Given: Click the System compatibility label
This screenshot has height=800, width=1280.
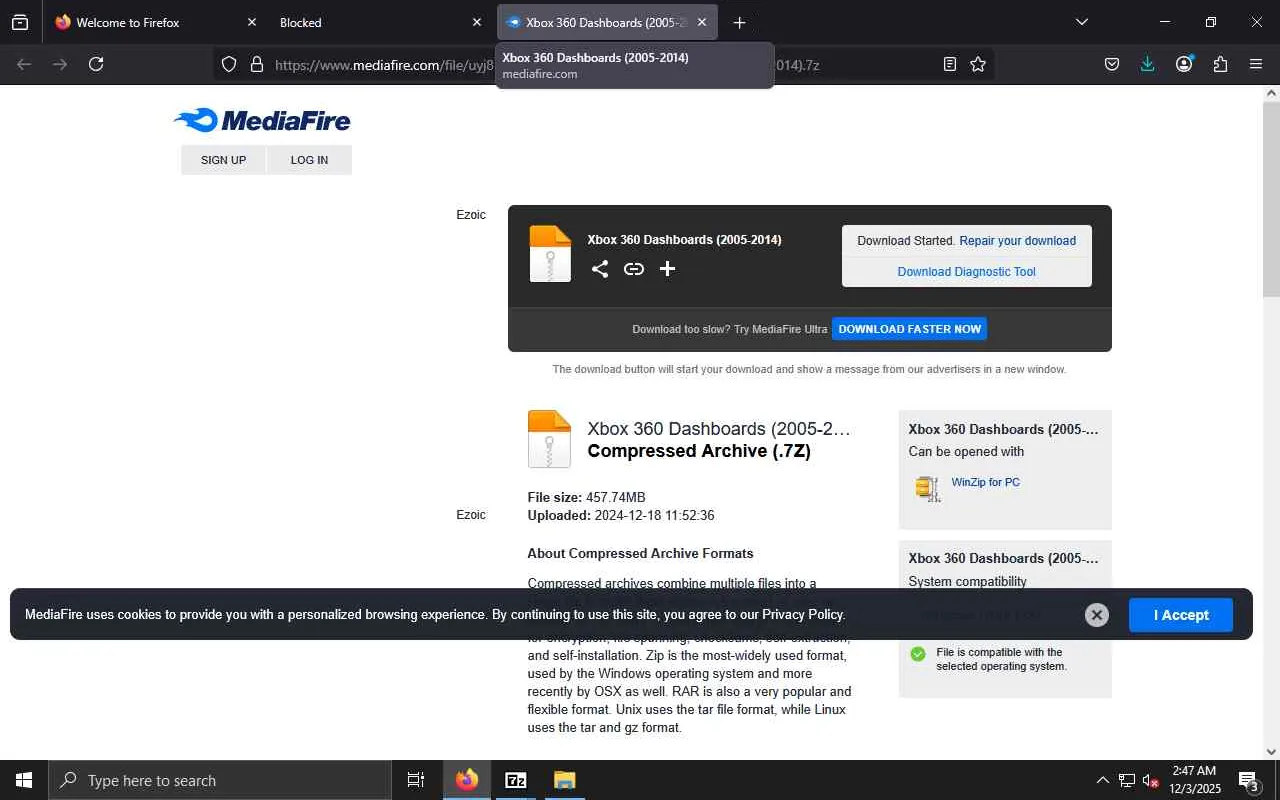Looking at the screenshot, I should [x=968, y=581].
